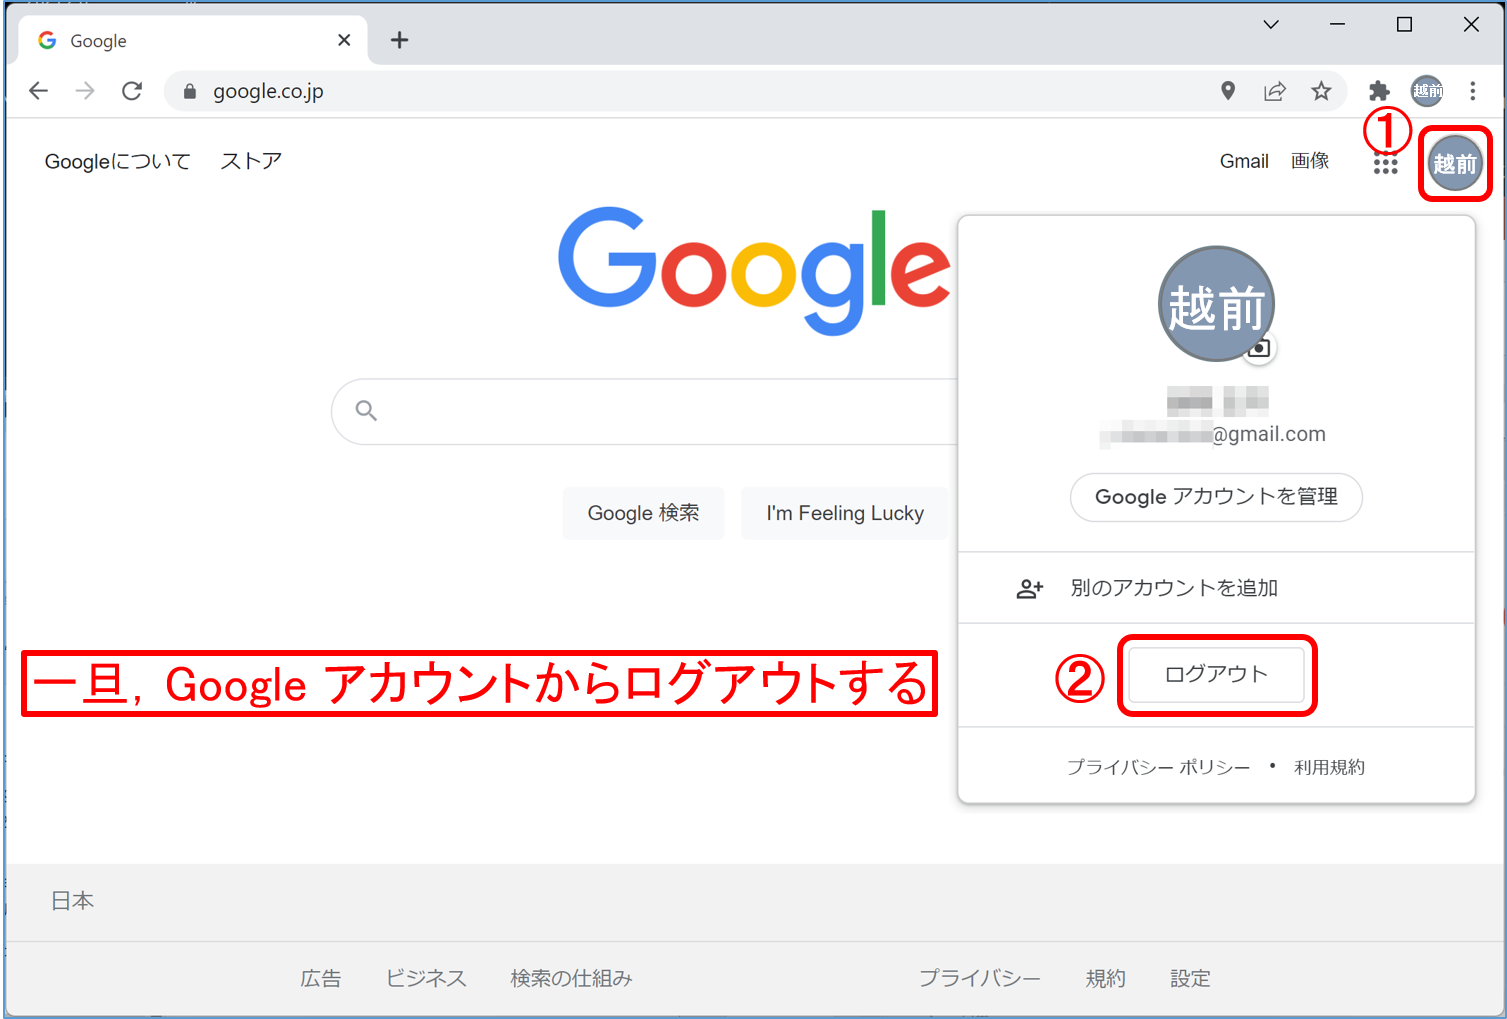This screenshot has width=1507, height=1019.
Task: Open the extensions puzzle icon
Action: [x=1379, y=91]
